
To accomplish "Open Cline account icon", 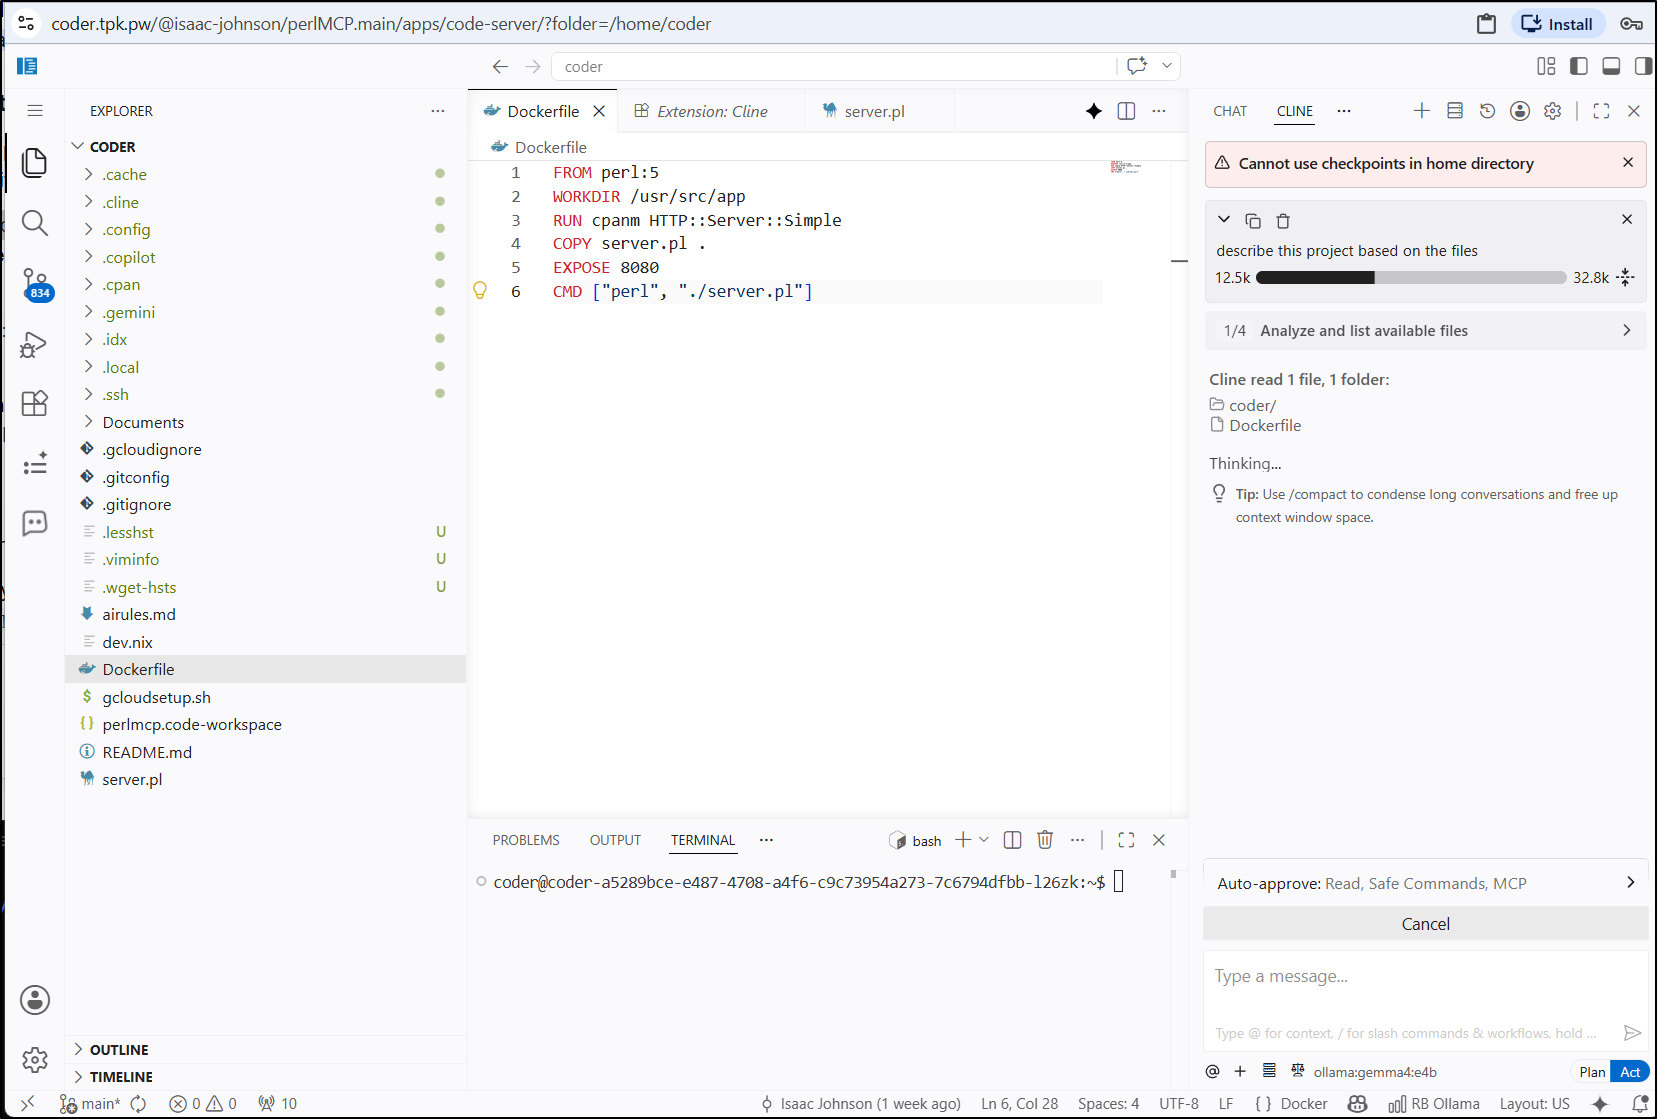I will tap(1520, 111).
